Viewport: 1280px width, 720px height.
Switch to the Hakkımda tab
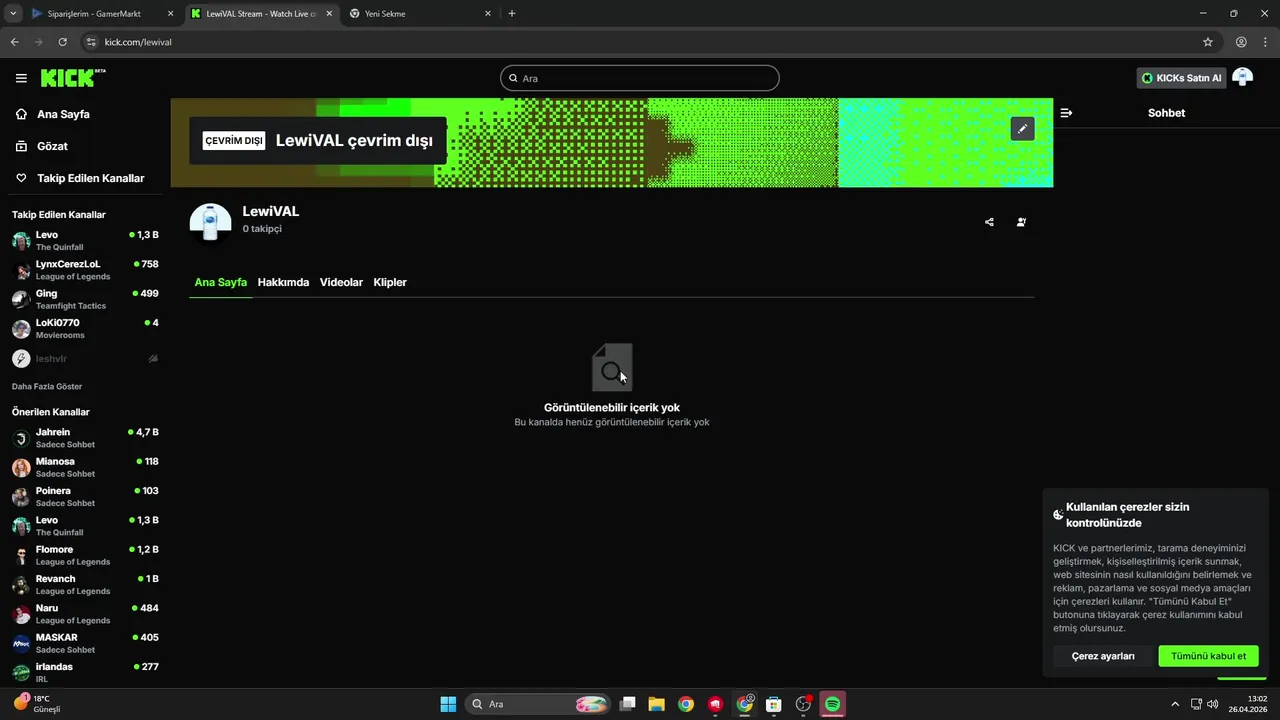[x=283, y=282]
